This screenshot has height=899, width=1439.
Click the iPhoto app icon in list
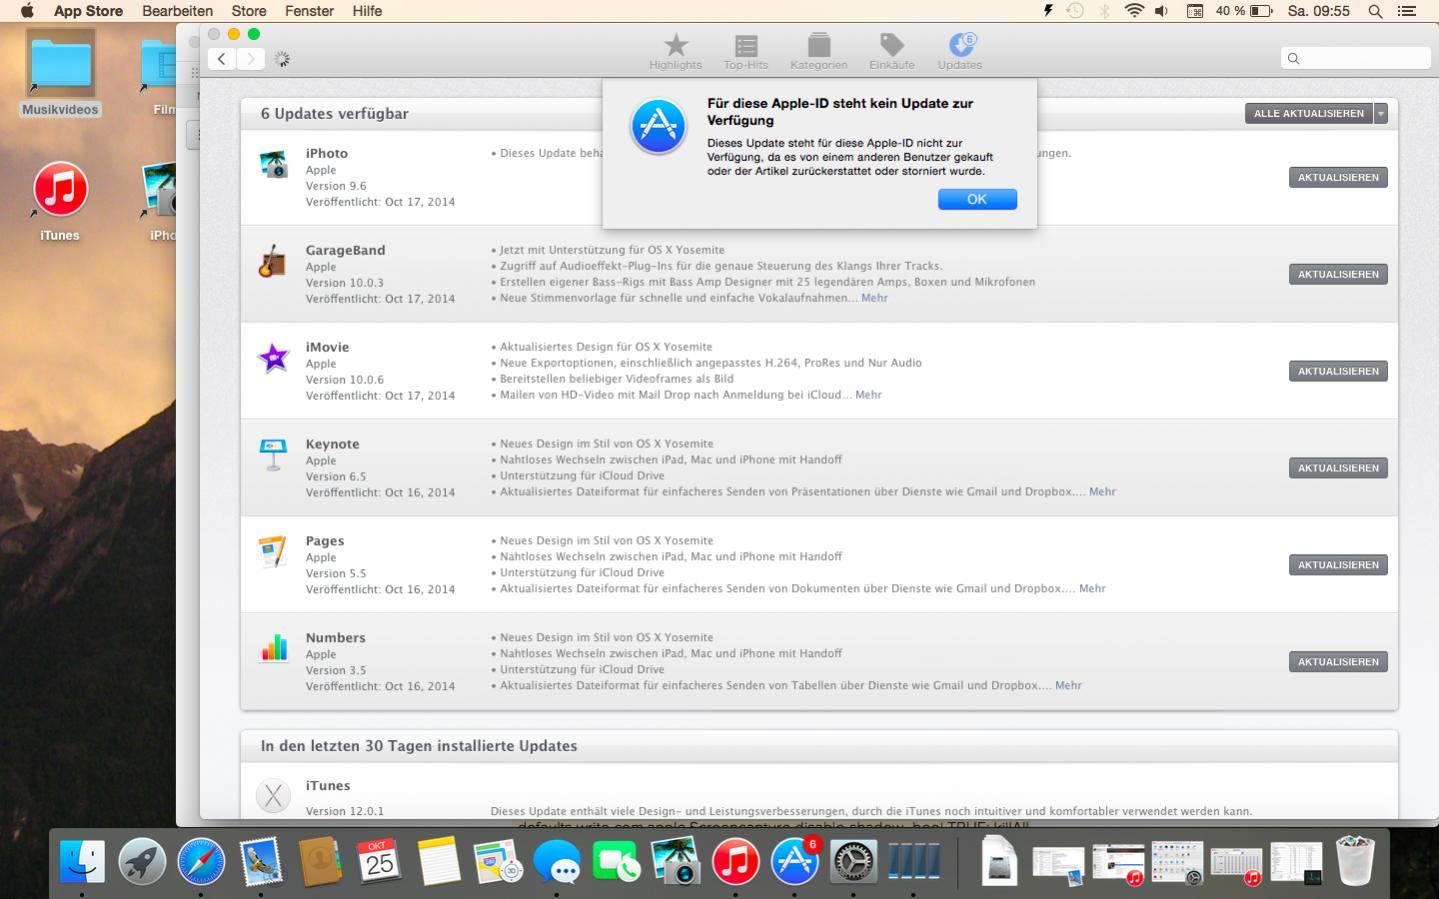tap(273, 164)
